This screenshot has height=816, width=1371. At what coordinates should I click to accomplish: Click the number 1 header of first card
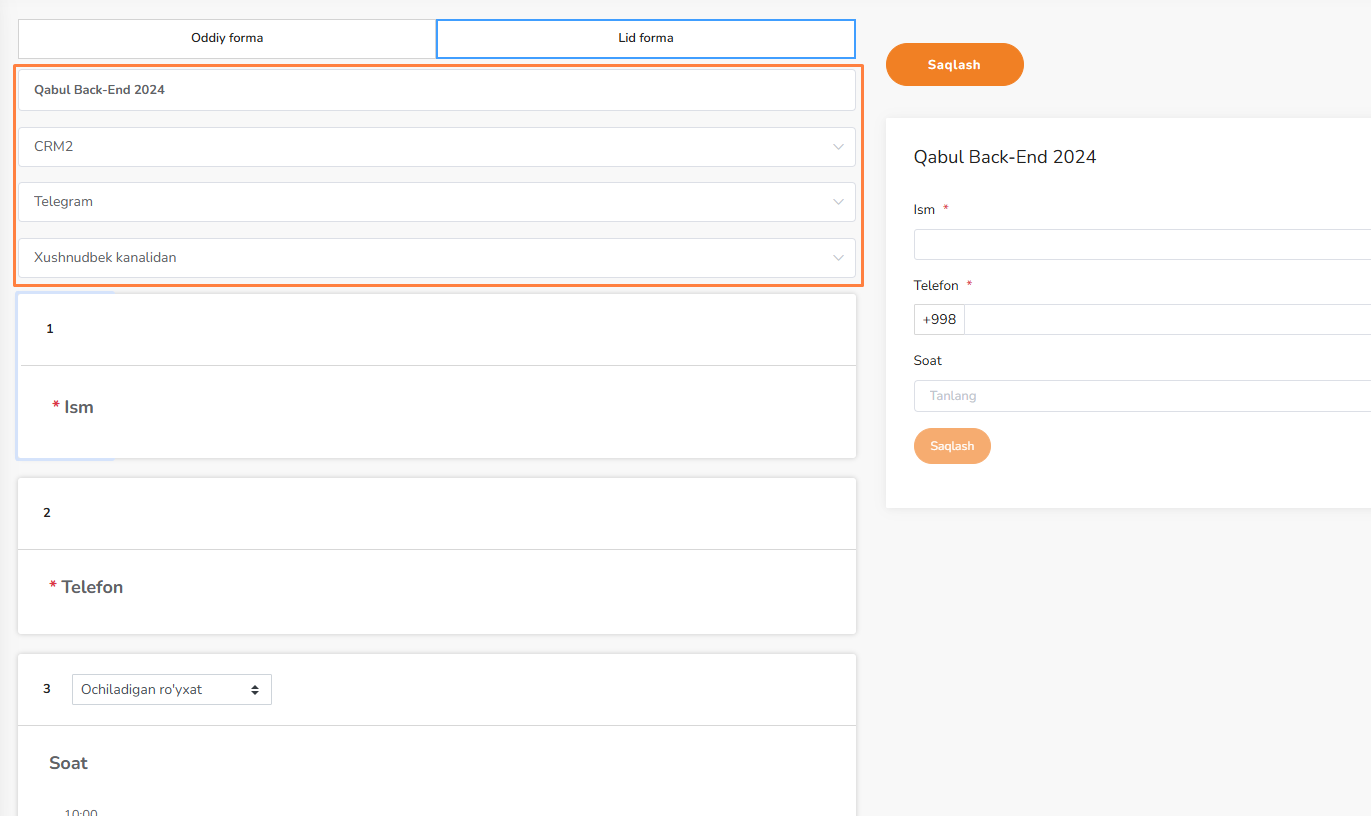(x=50, y=329)
